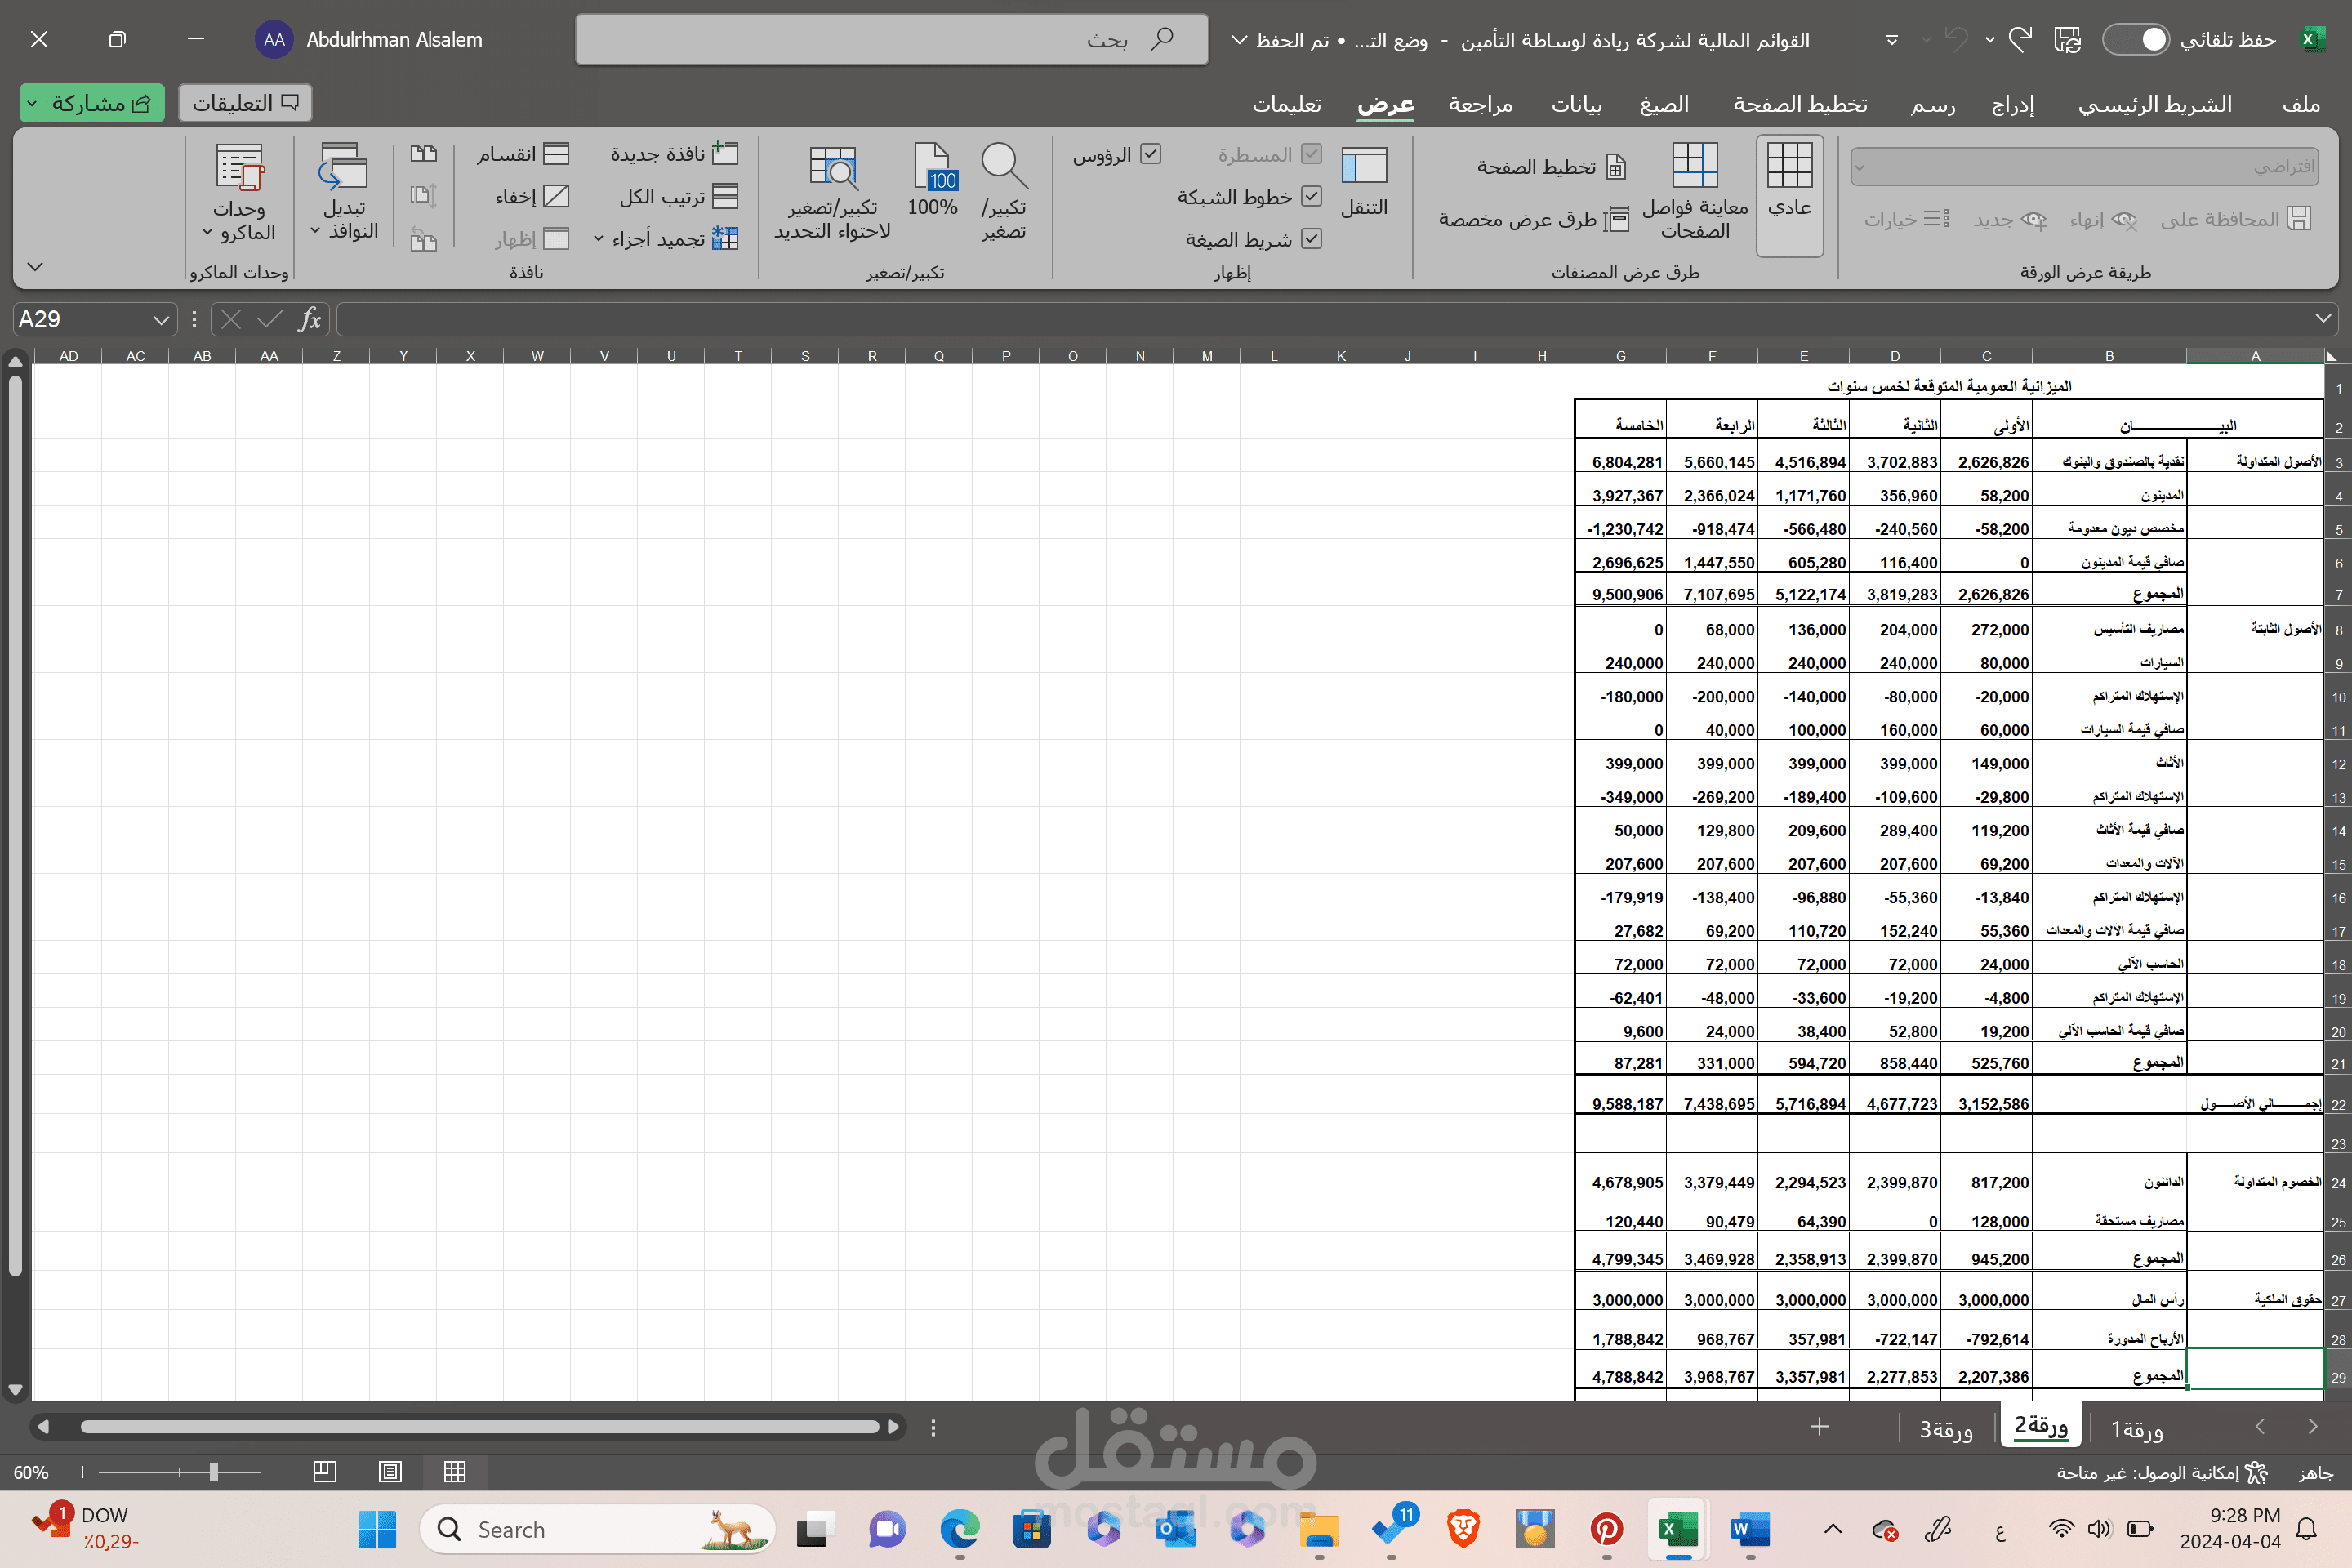Open Microsoft Edge from the taskbar
2352x1568 pixels.
coord(960,1529)
